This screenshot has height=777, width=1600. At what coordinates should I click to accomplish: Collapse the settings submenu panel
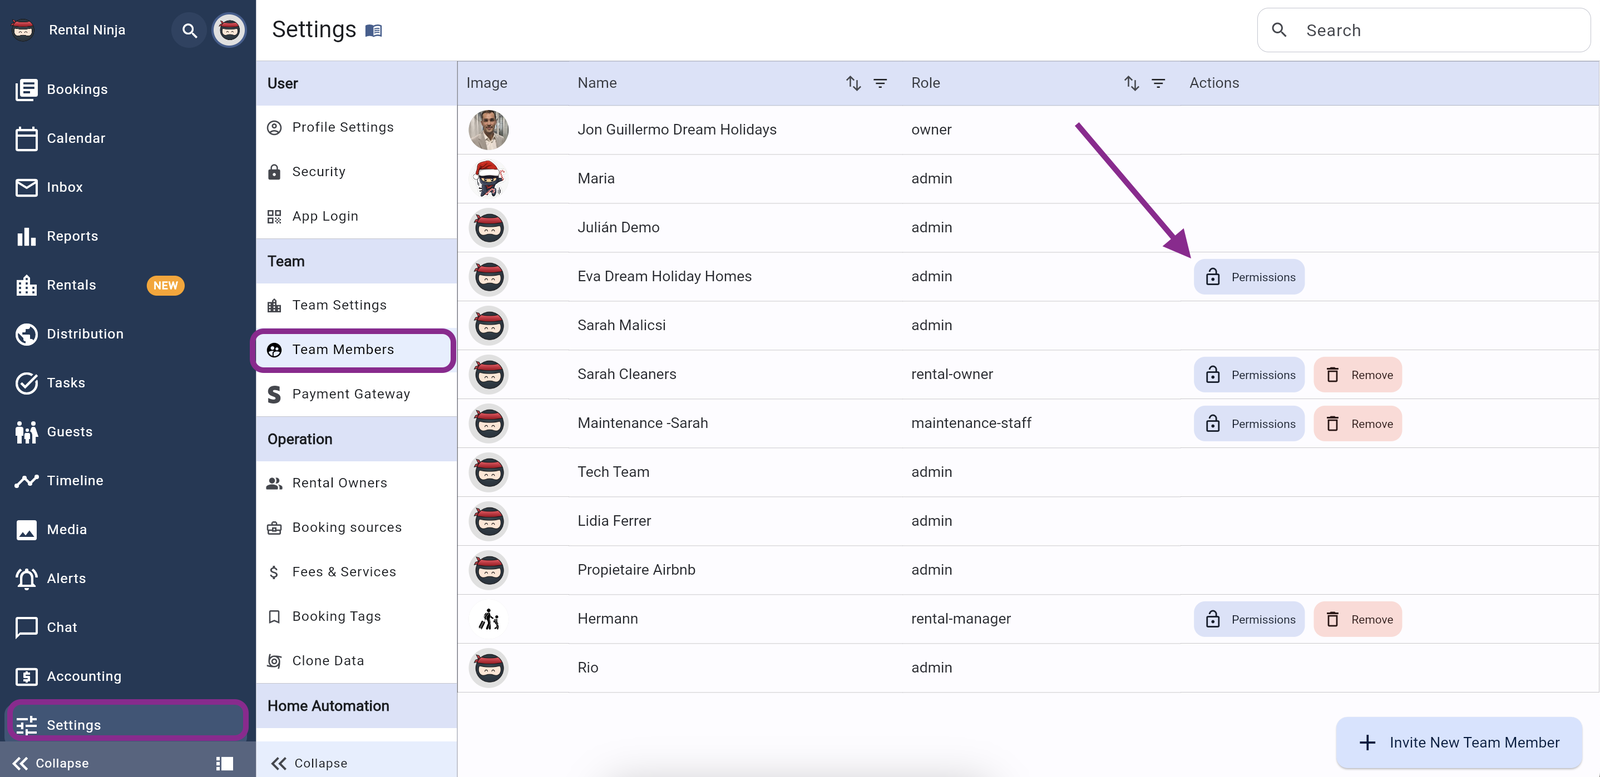310,763
